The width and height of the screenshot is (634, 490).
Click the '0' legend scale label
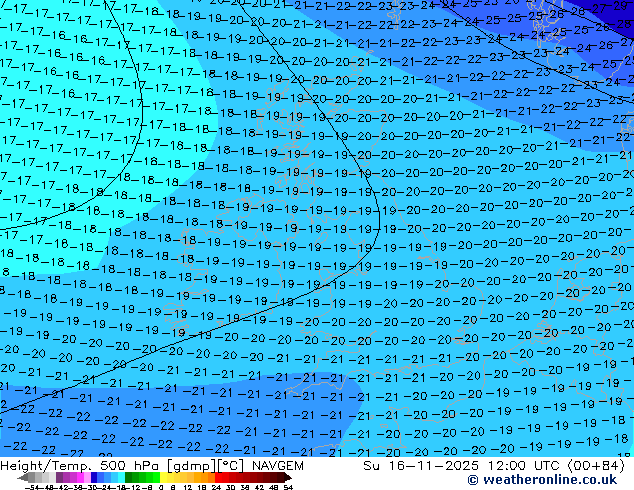coord(161,488)
